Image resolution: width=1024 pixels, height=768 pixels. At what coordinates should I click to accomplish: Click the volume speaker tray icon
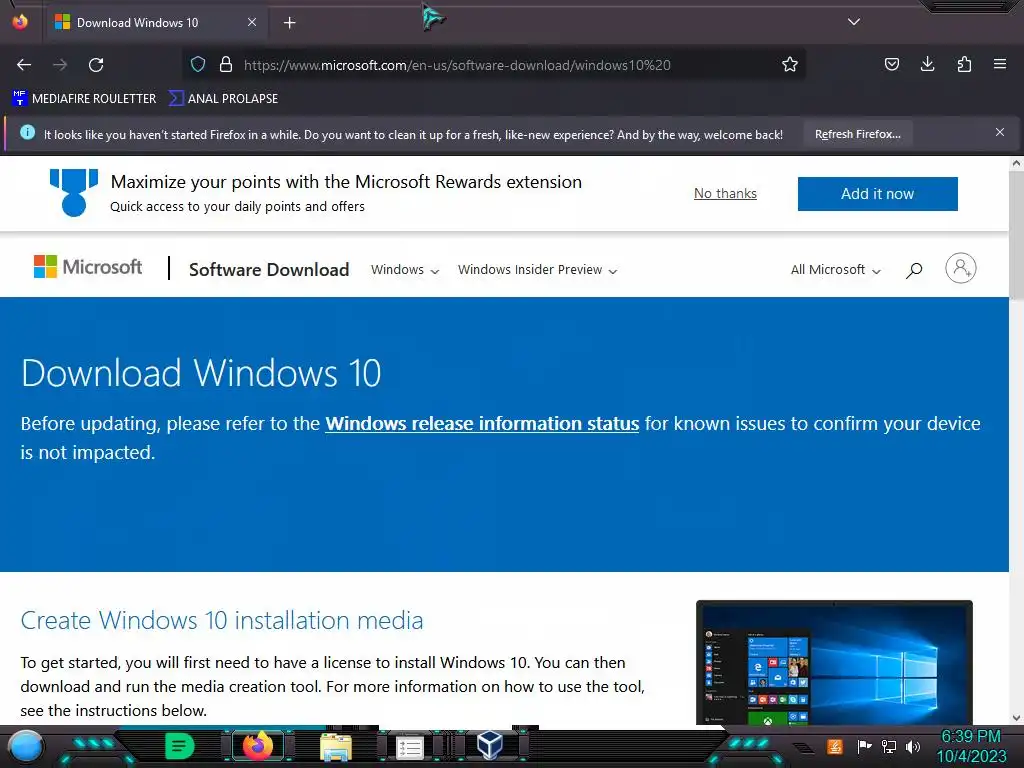point(913,746)
